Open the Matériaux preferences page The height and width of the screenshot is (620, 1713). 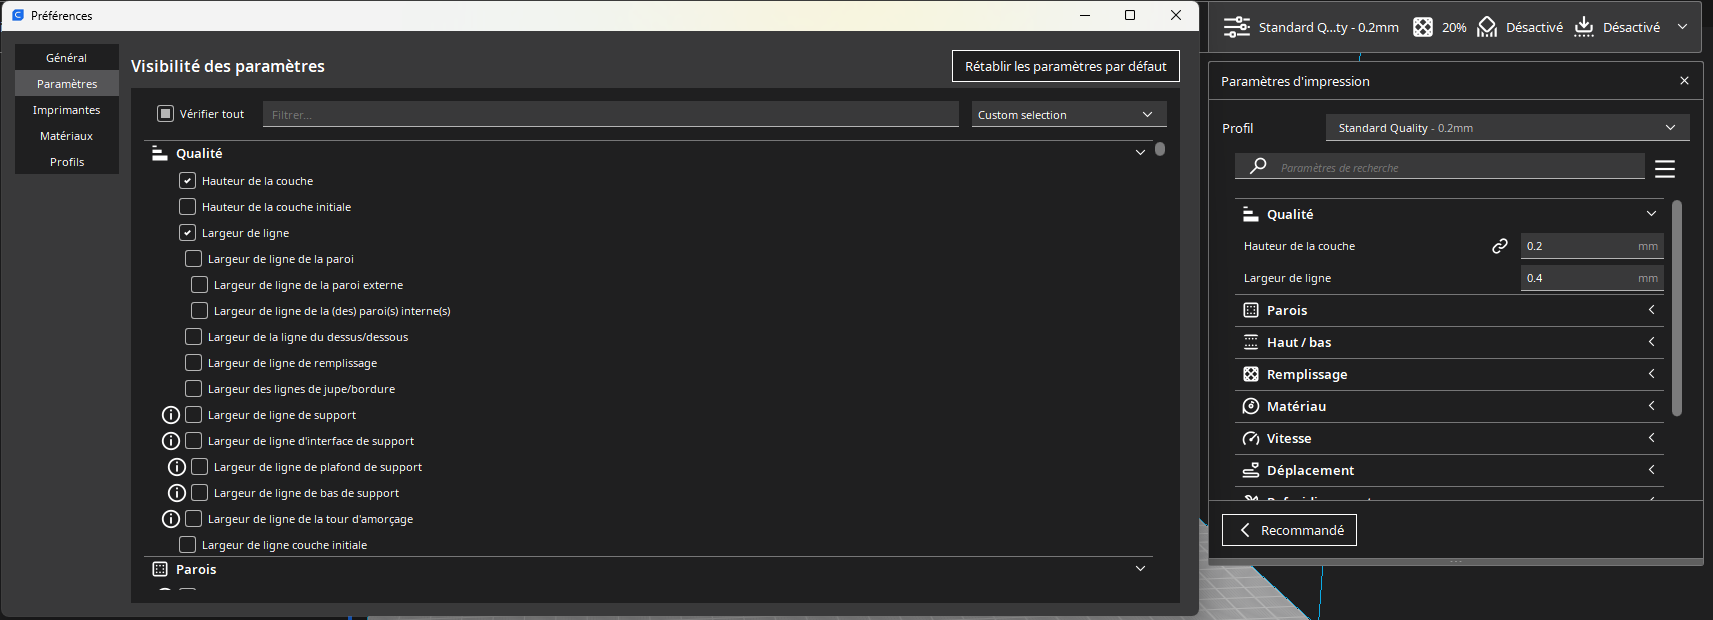[x=67, y=135]
